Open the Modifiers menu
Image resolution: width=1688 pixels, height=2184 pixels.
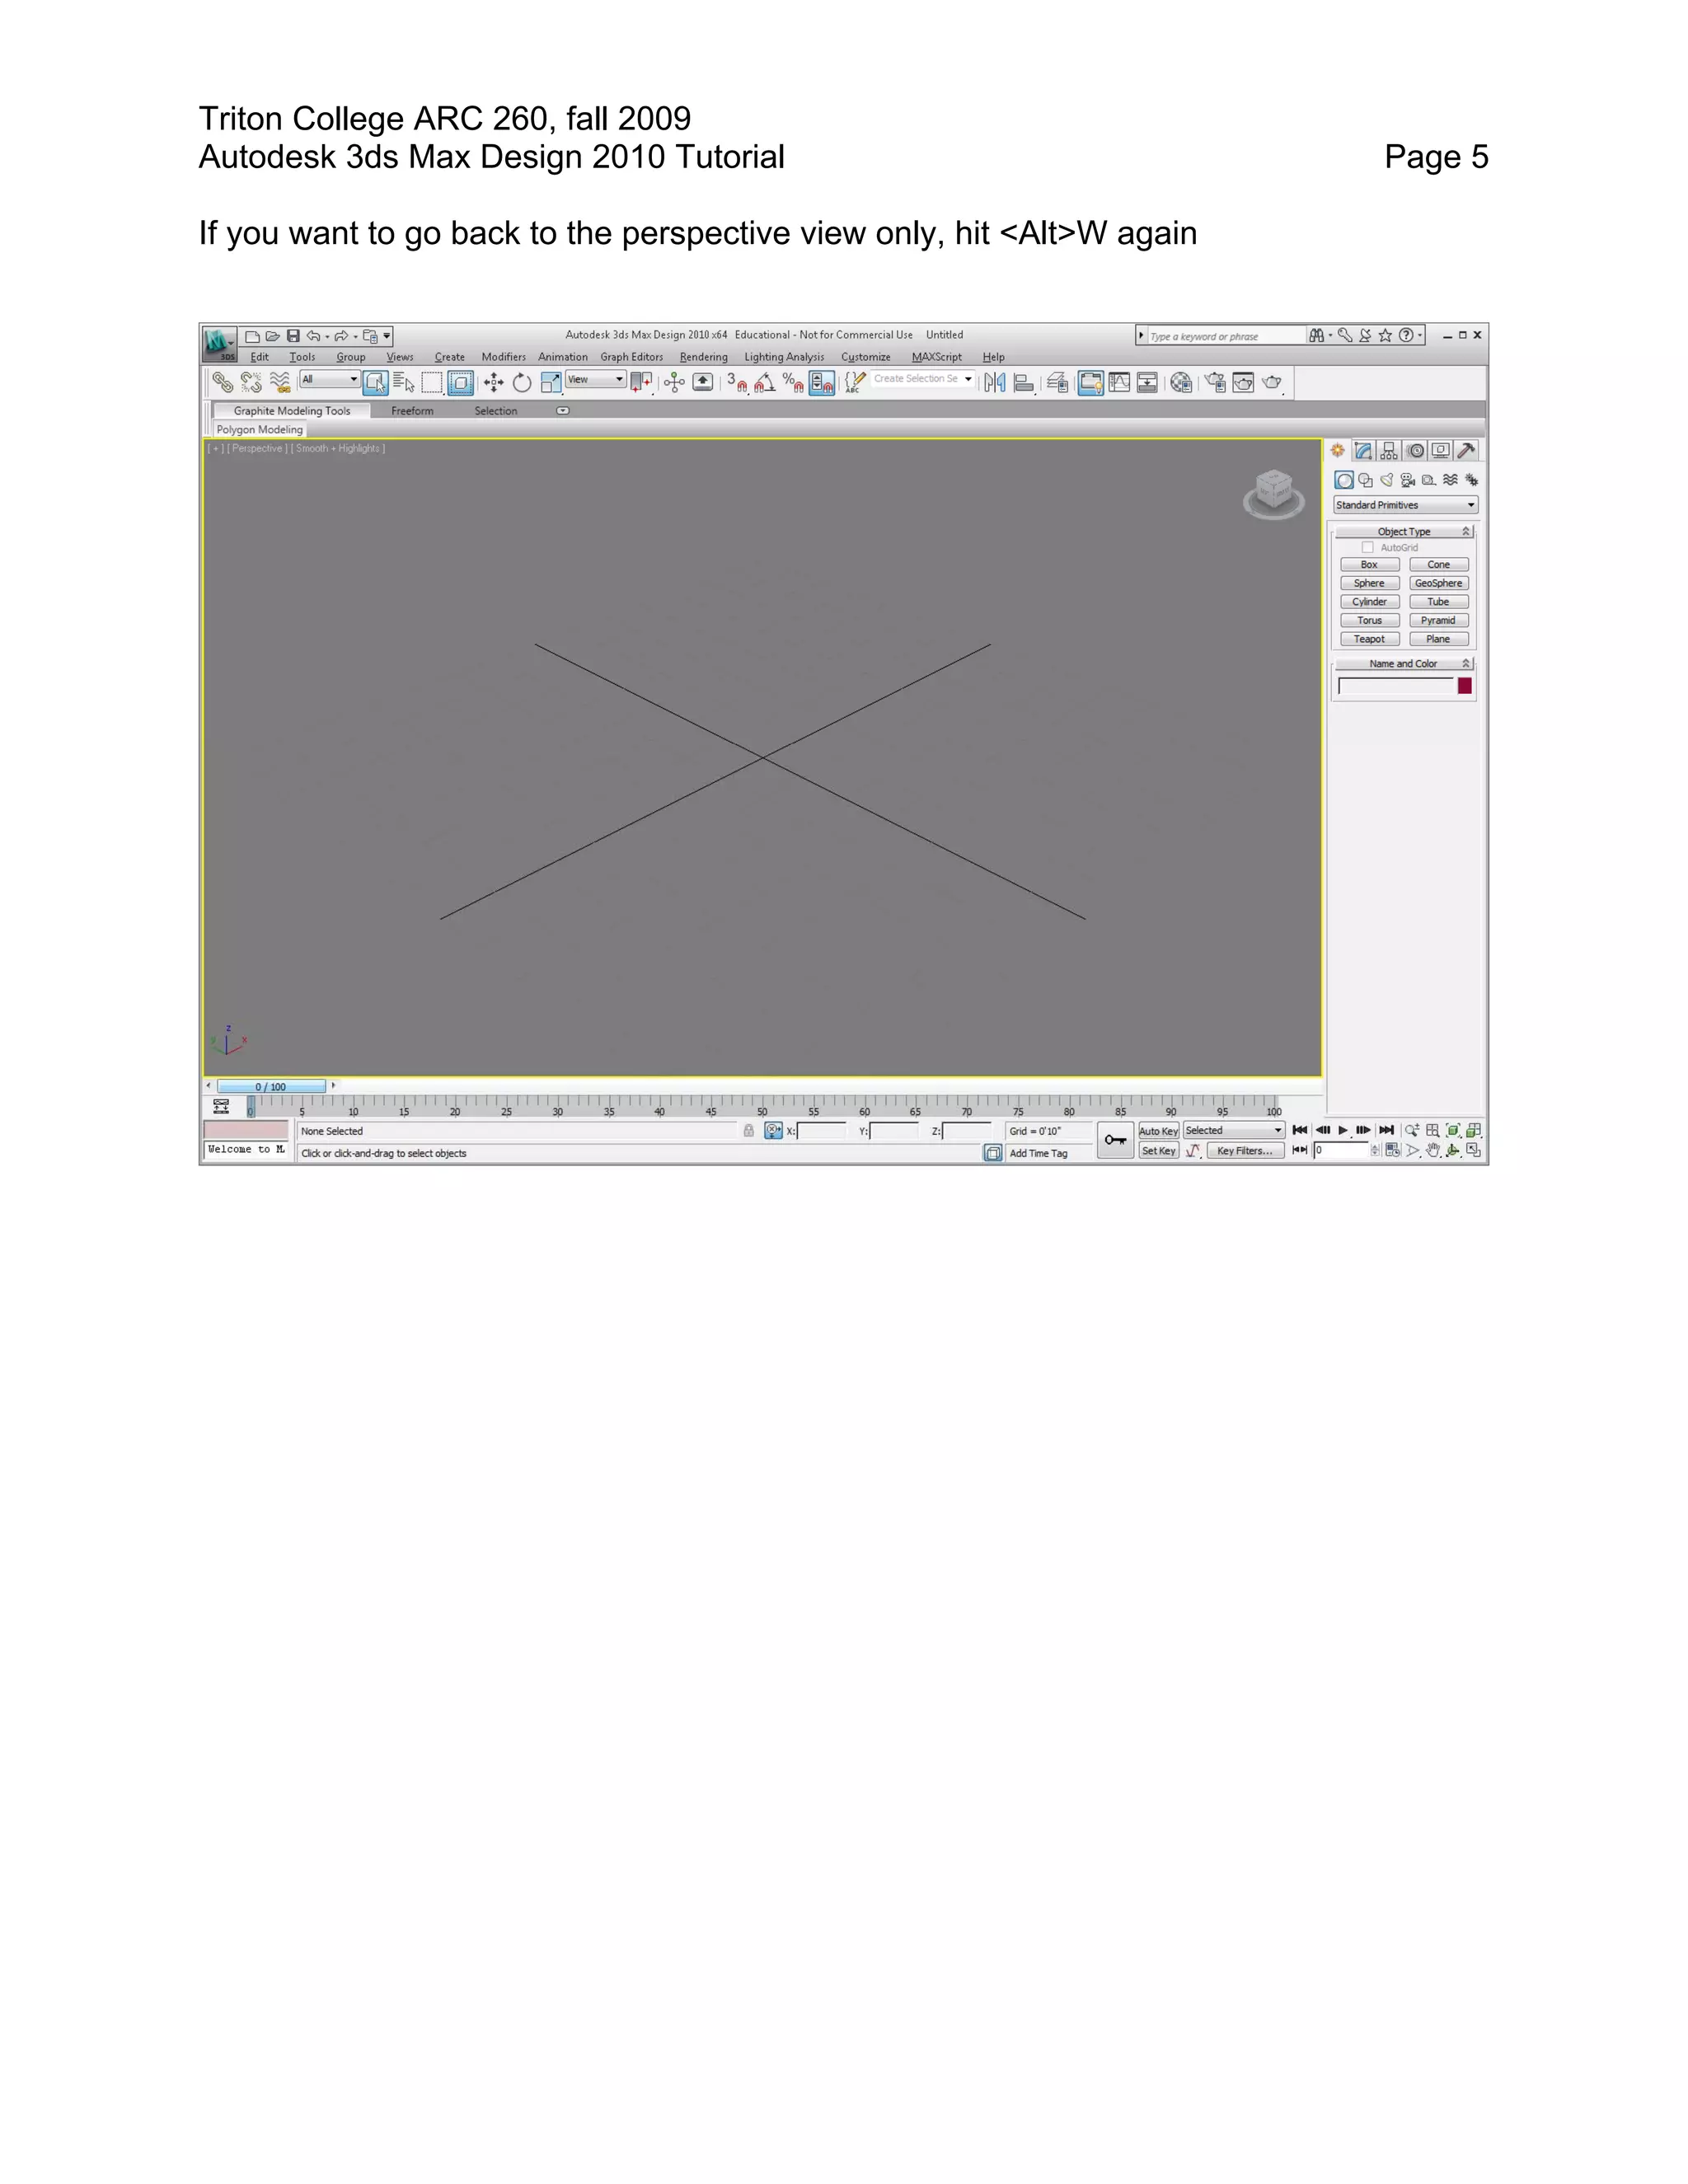pyautogui.click(x=504, y=357)
